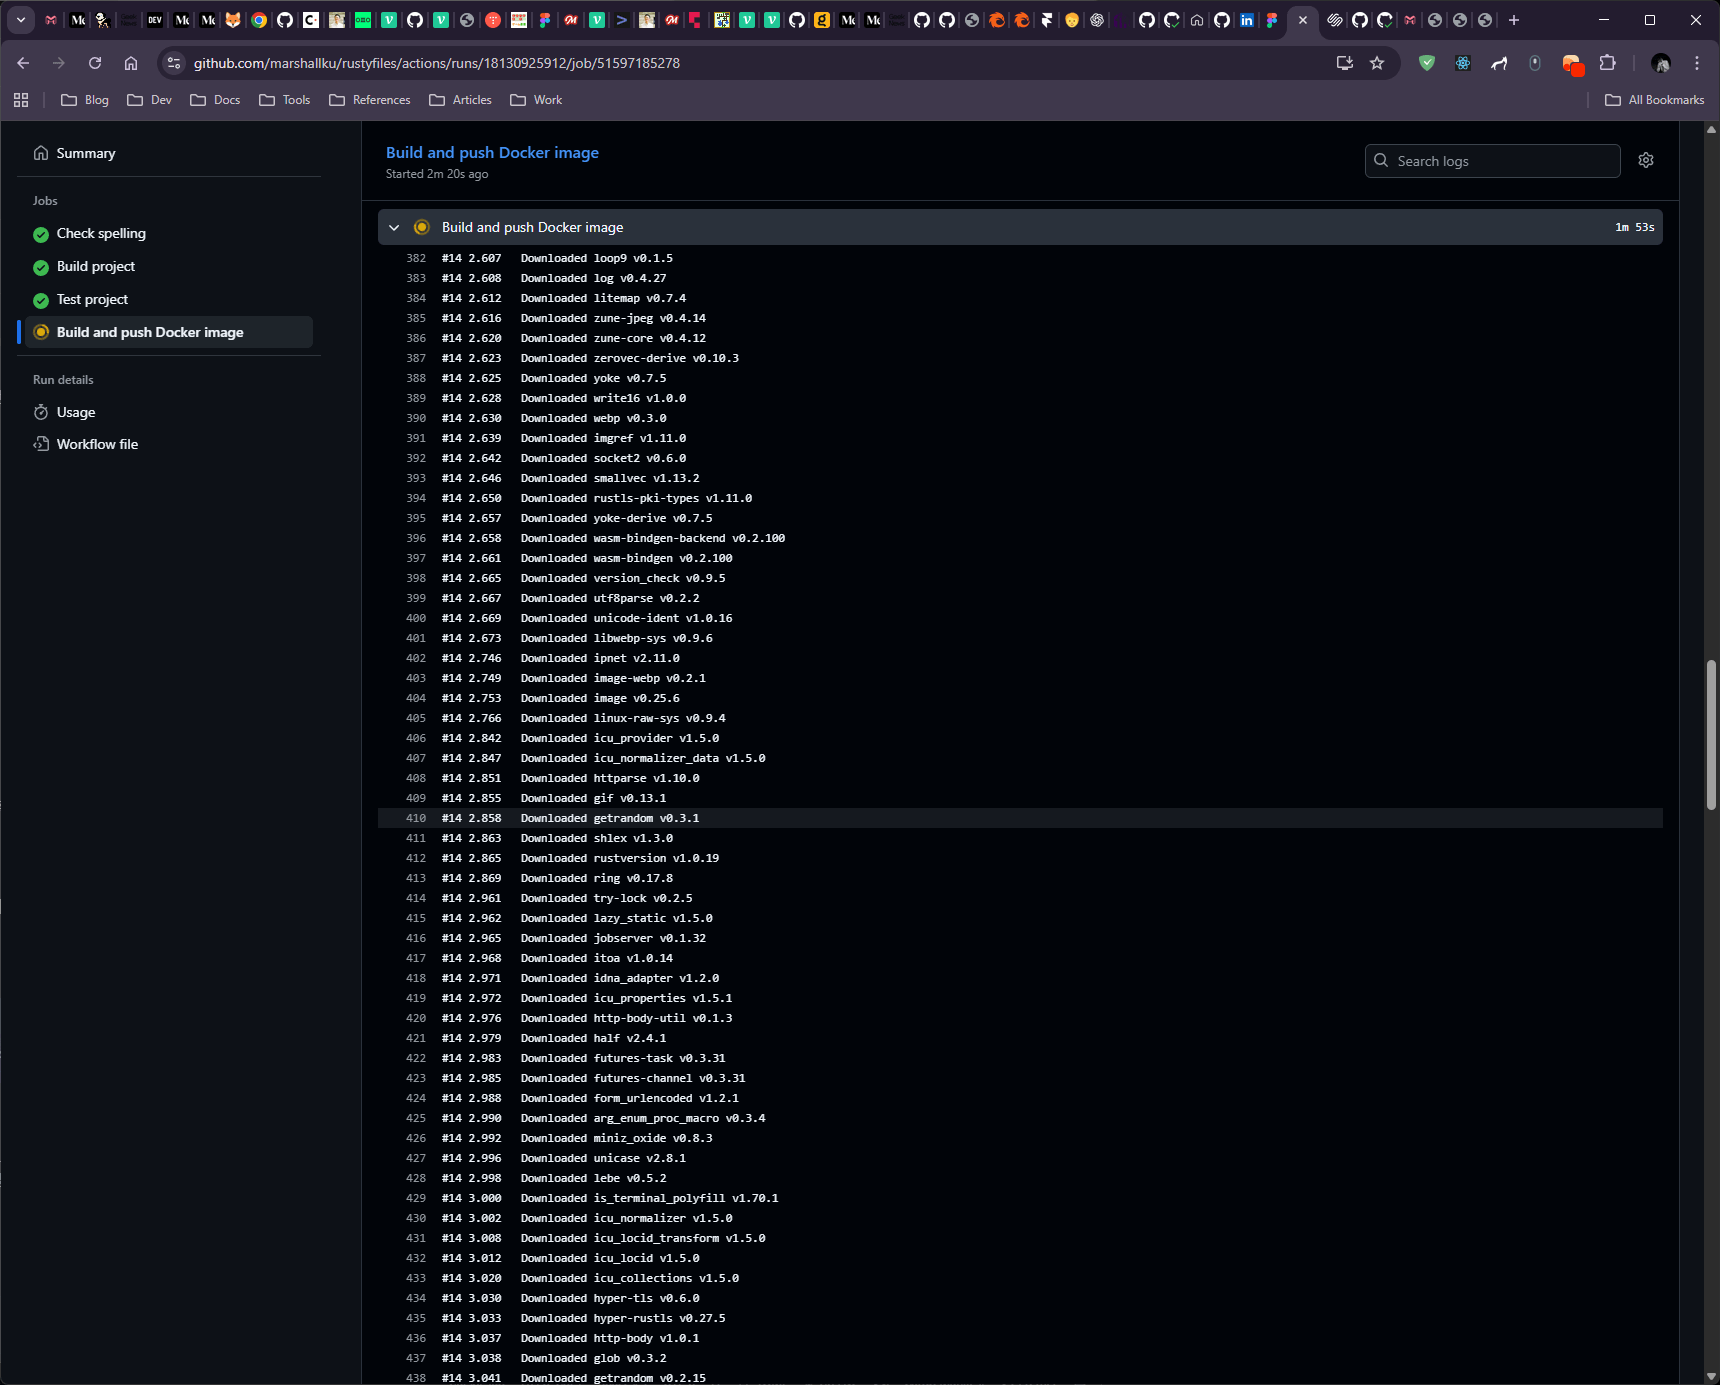The image size is (1720, 1385).
Task: Click log line number 410
Action: (x=416, y=818)
